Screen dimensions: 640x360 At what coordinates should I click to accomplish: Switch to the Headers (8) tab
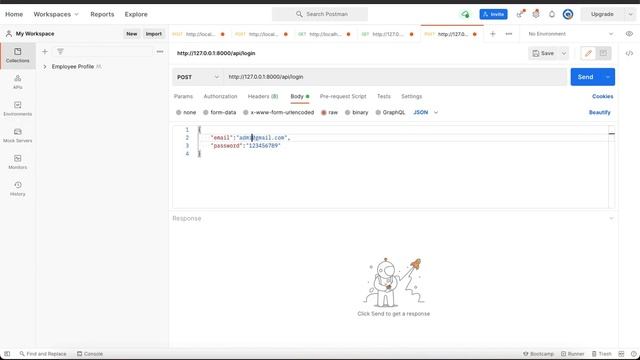pyautogui.click(x=263, y=96)
